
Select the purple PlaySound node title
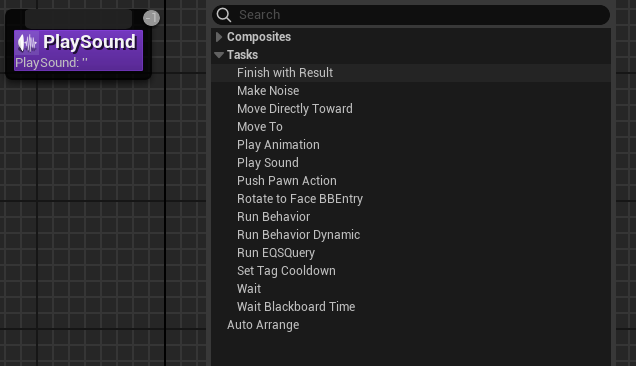tap(89, 42)
